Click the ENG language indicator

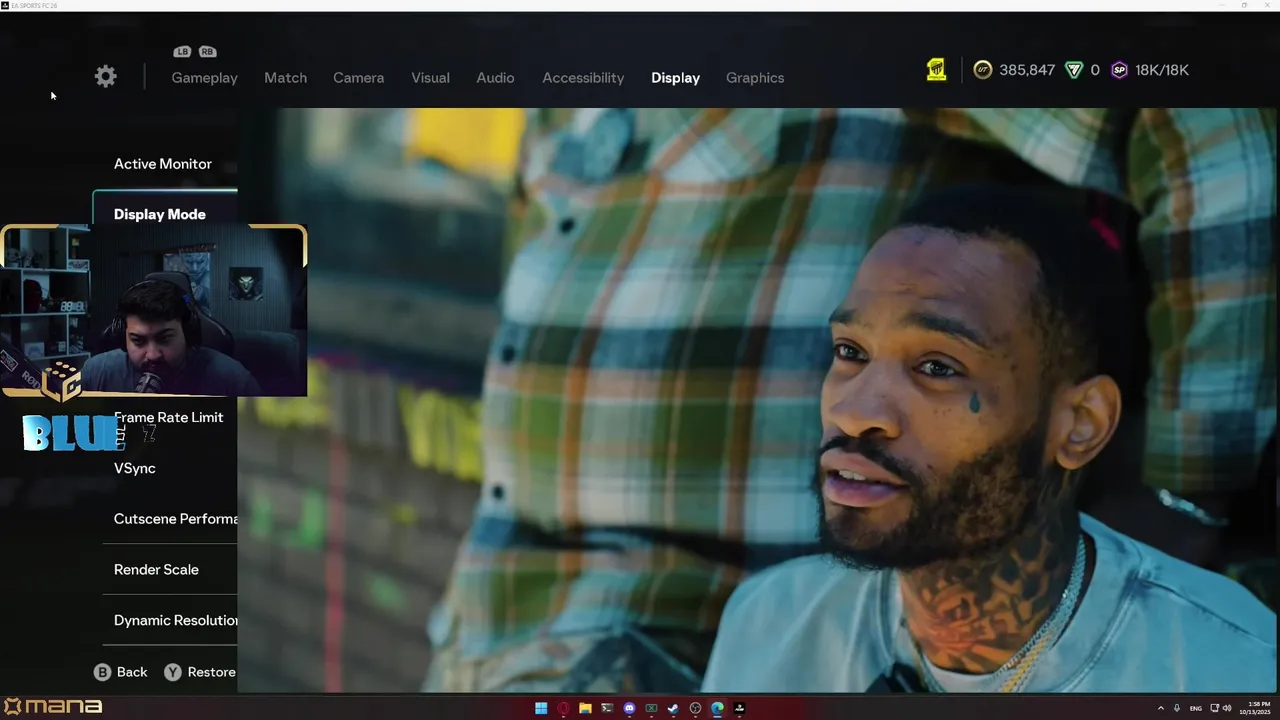coord(1195,708)
